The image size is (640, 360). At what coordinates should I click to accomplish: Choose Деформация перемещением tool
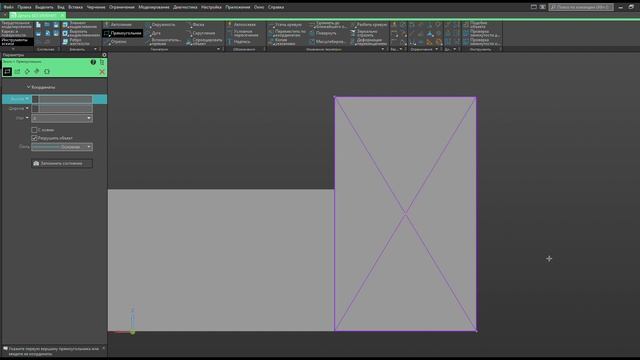(369, 42)
